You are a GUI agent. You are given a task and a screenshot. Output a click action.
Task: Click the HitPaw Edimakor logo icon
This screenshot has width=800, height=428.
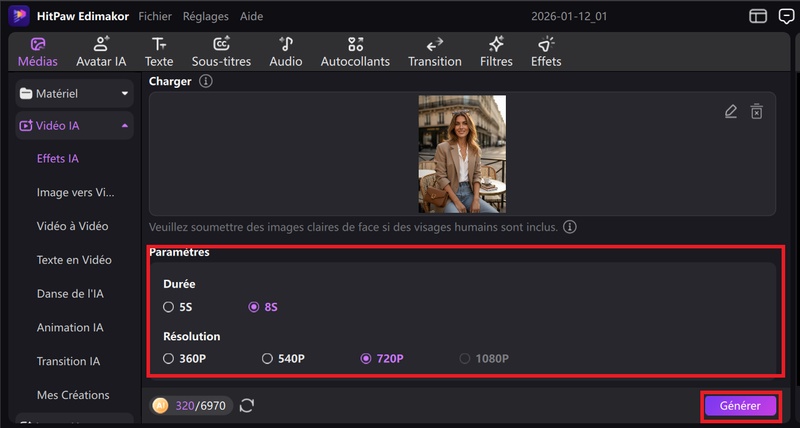pyautogui.click(x=19, y=16)
